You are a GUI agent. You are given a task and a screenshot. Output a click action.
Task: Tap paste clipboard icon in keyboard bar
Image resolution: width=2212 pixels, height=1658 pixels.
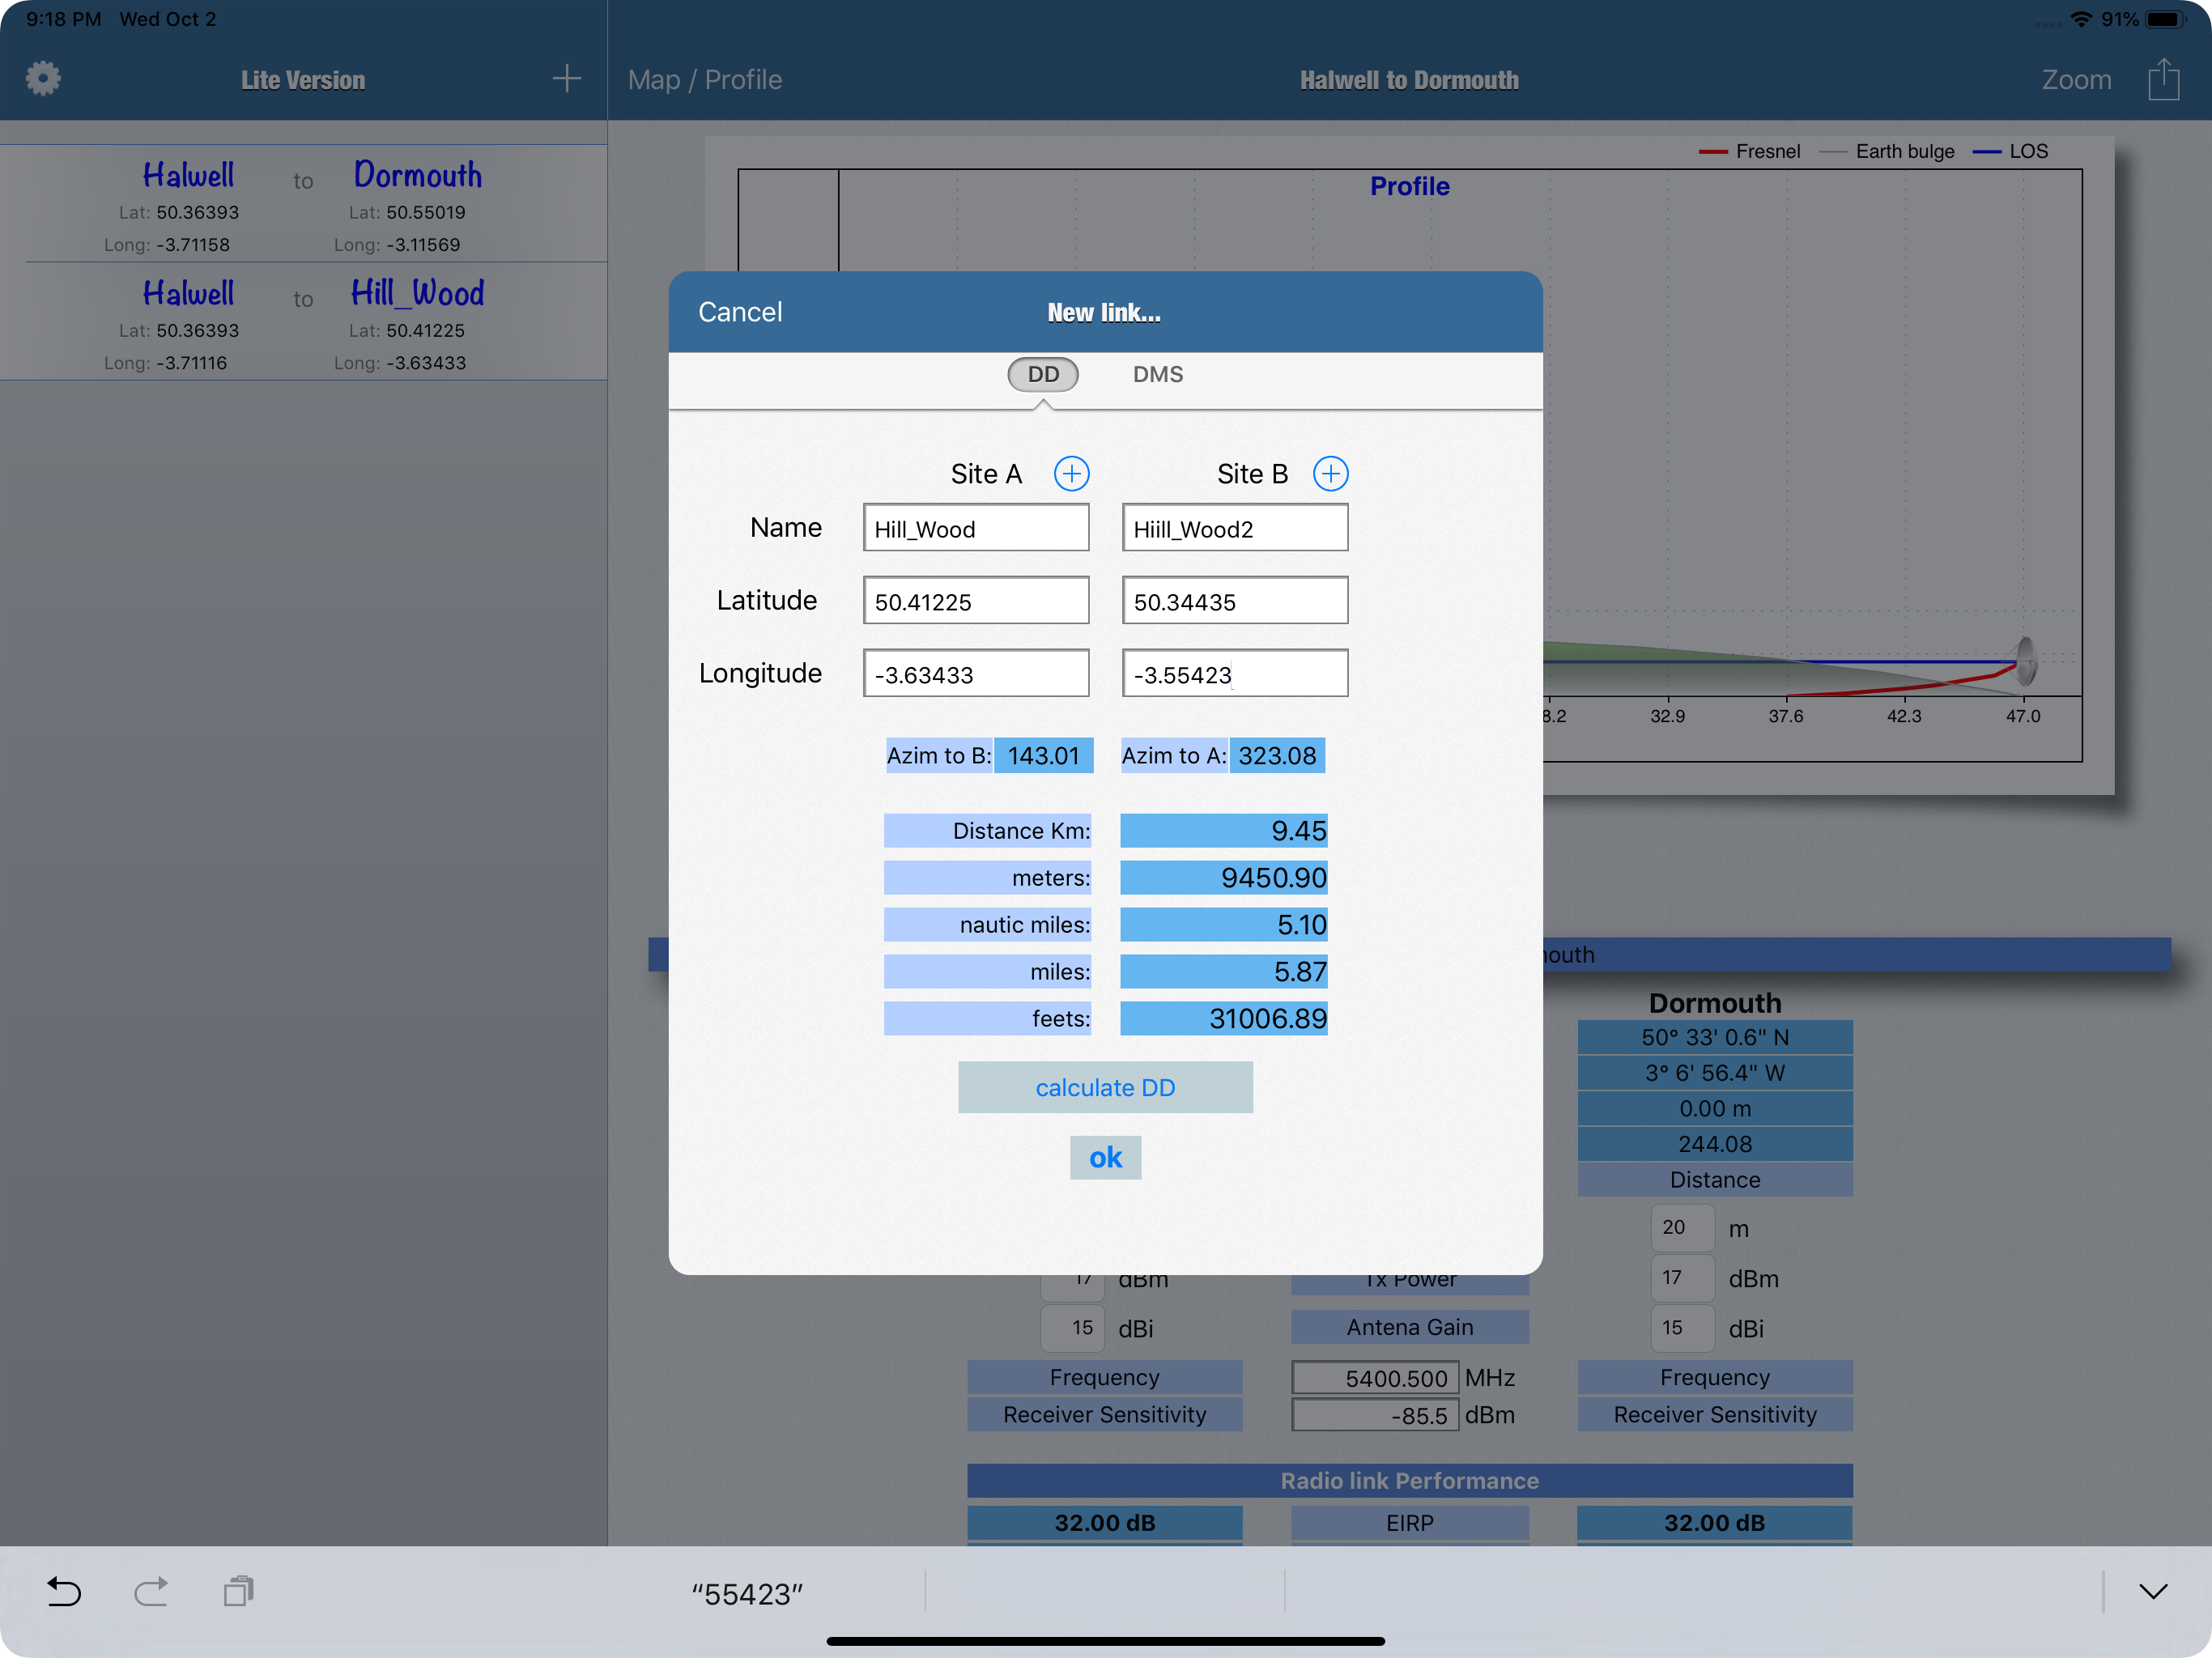(238, 1591)
